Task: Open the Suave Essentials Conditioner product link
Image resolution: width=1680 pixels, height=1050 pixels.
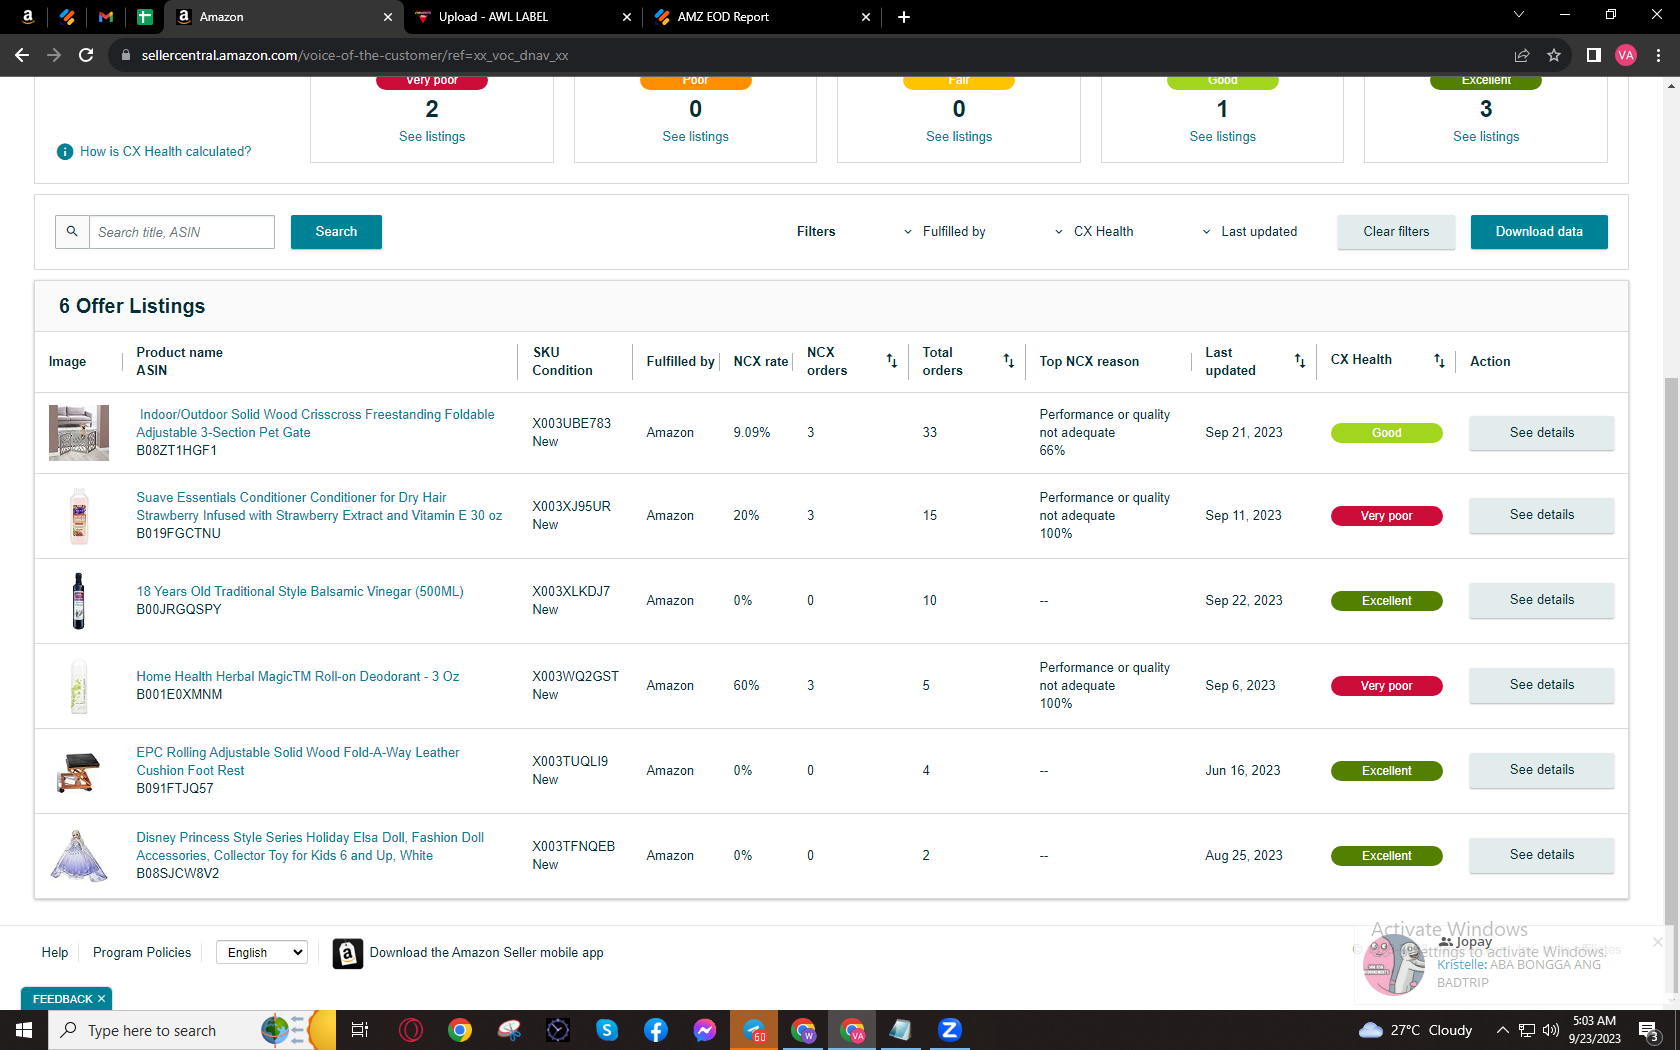Action: [x=319, y=507]
